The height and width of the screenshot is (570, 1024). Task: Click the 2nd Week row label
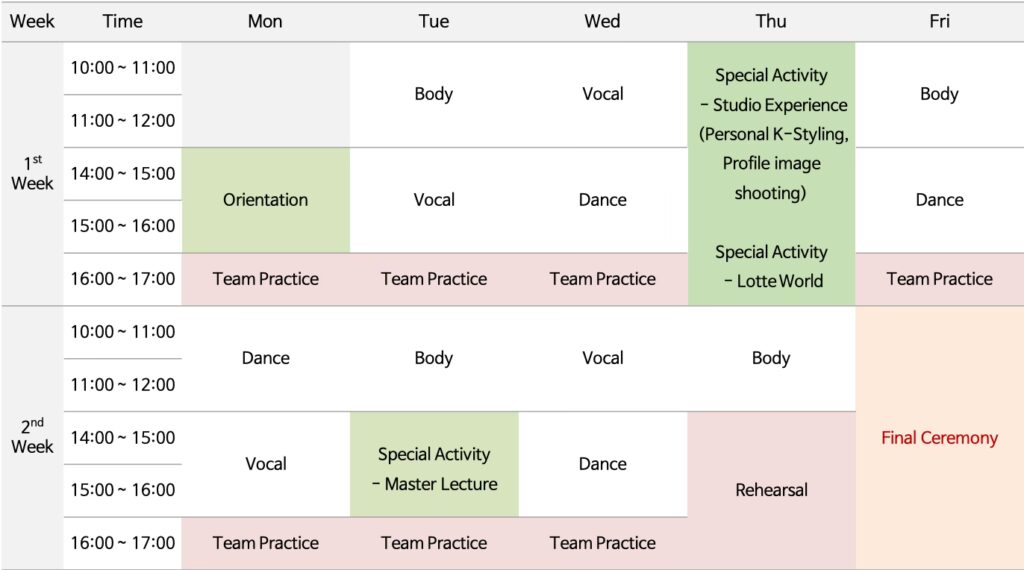click(32, 437)
